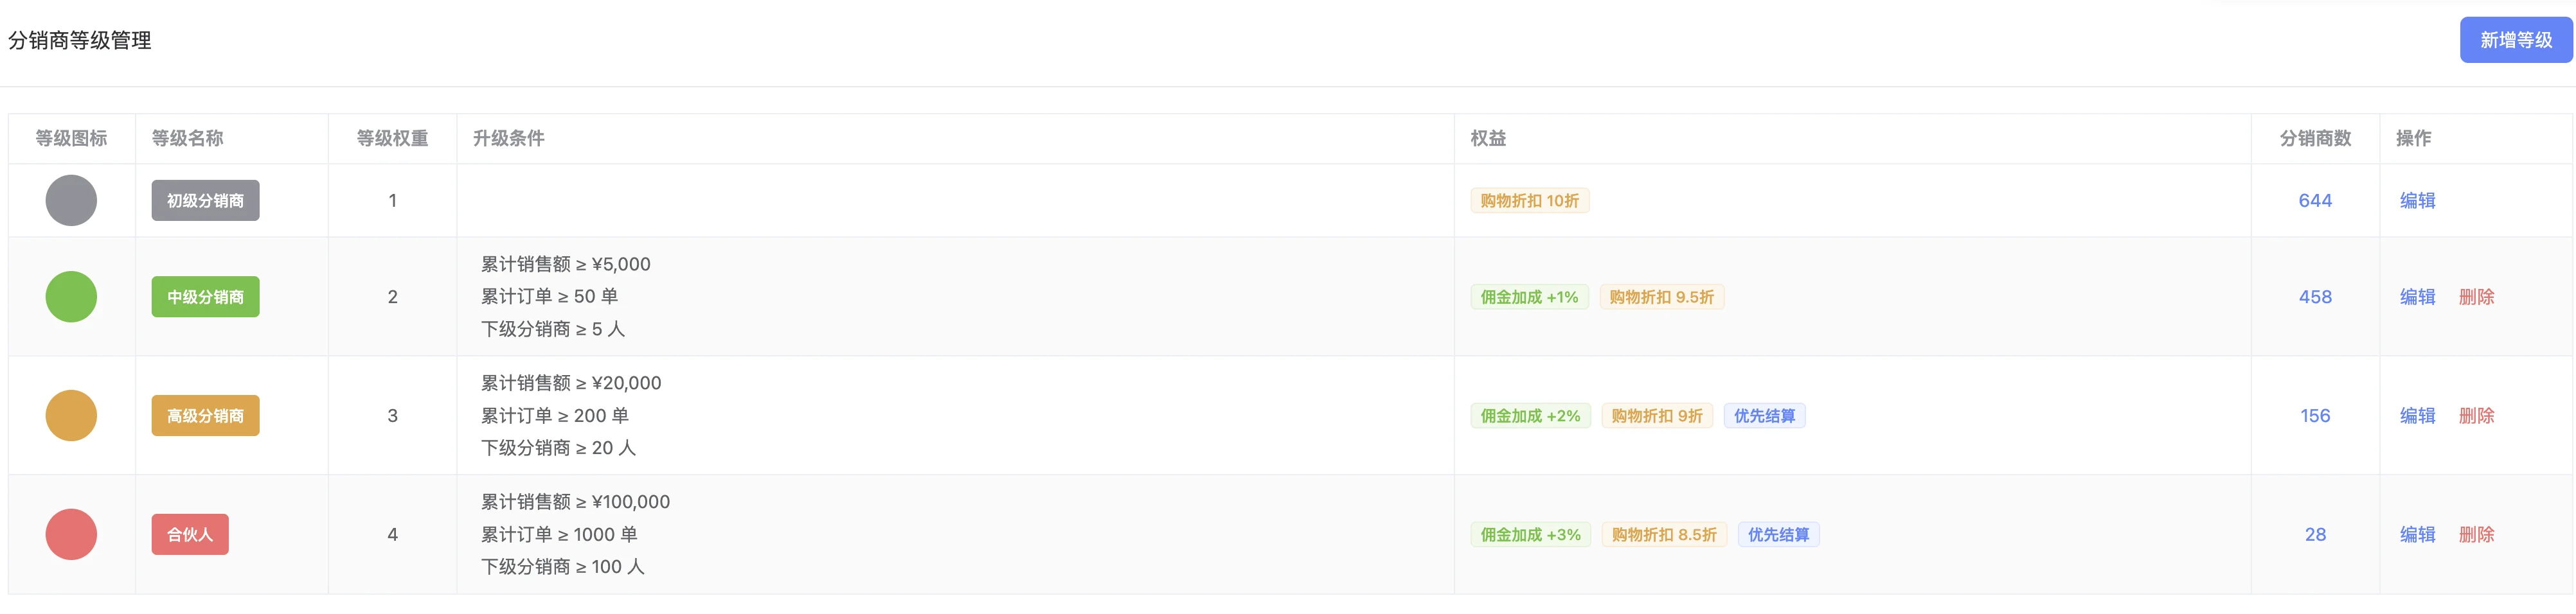
Task: Open 编辑 for 初级分销商 level
Action: [x=2417, y=200]
